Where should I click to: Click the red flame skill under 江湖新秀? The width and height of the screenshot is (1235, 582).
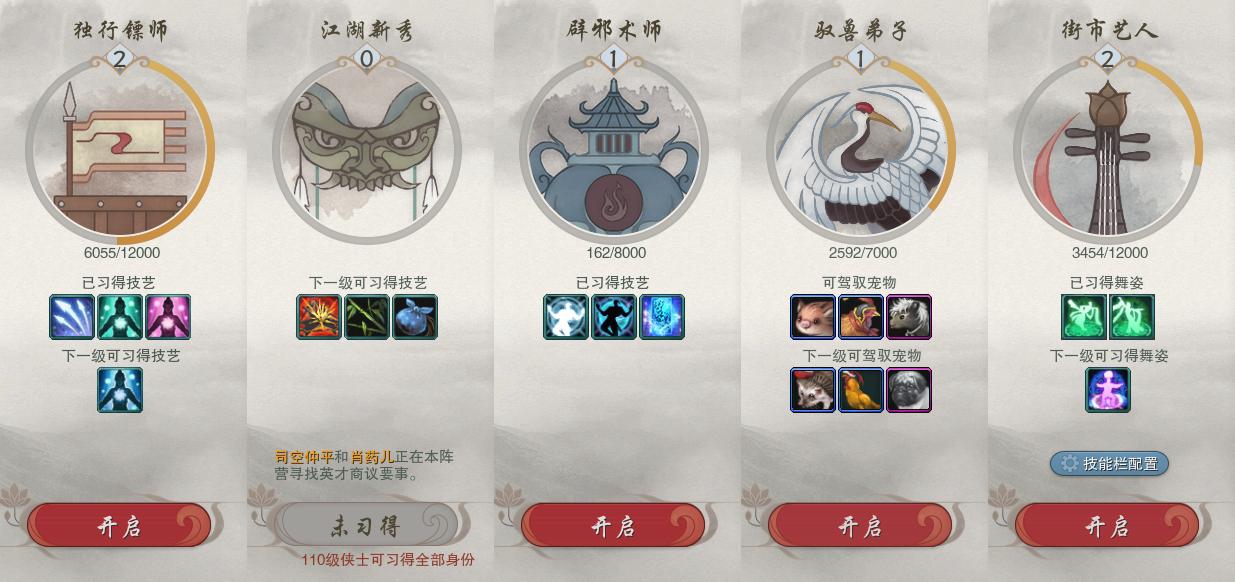pyautogui.click(x=319, y=317)
